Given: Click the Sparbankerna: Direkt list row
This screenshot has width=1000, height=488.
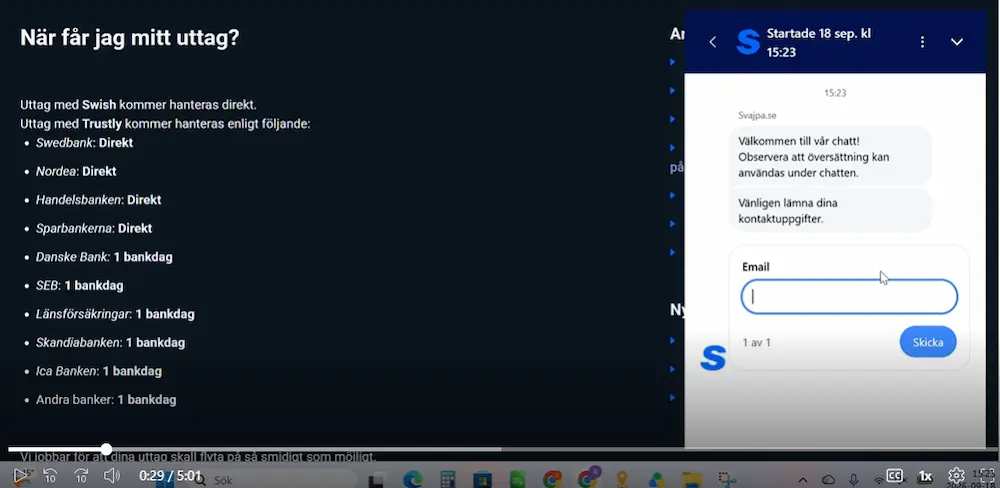Looking at the screenshot, I should pyautogui.click(x=94, y=228).
